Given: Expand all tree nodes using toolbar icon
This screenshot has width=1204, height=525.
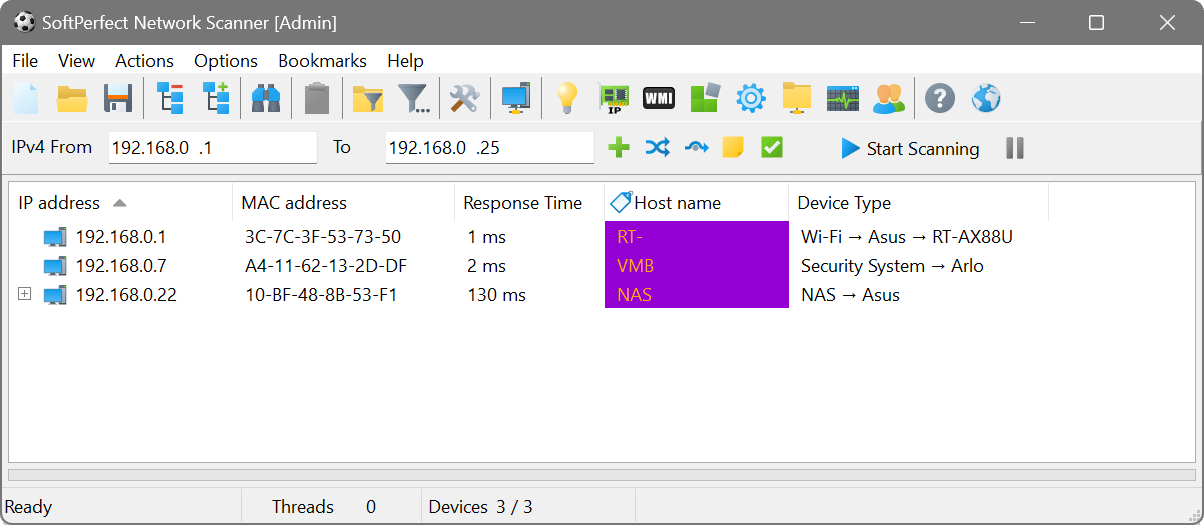Looking at the screenshot, I should tap(217, 98).
